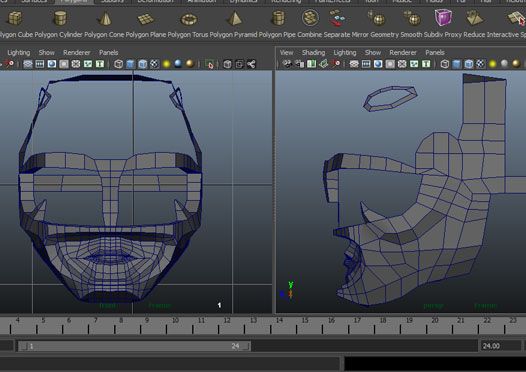This screenshot has width=526, height=372.
Task: Open the Show menu of the left panel
Action: point(46,53)
